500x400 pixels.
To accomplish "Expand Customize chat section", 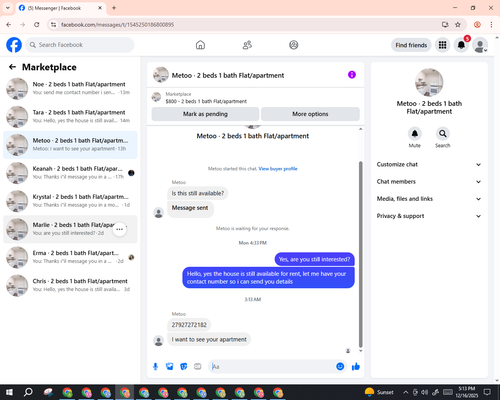I will (x=429, y=164).
